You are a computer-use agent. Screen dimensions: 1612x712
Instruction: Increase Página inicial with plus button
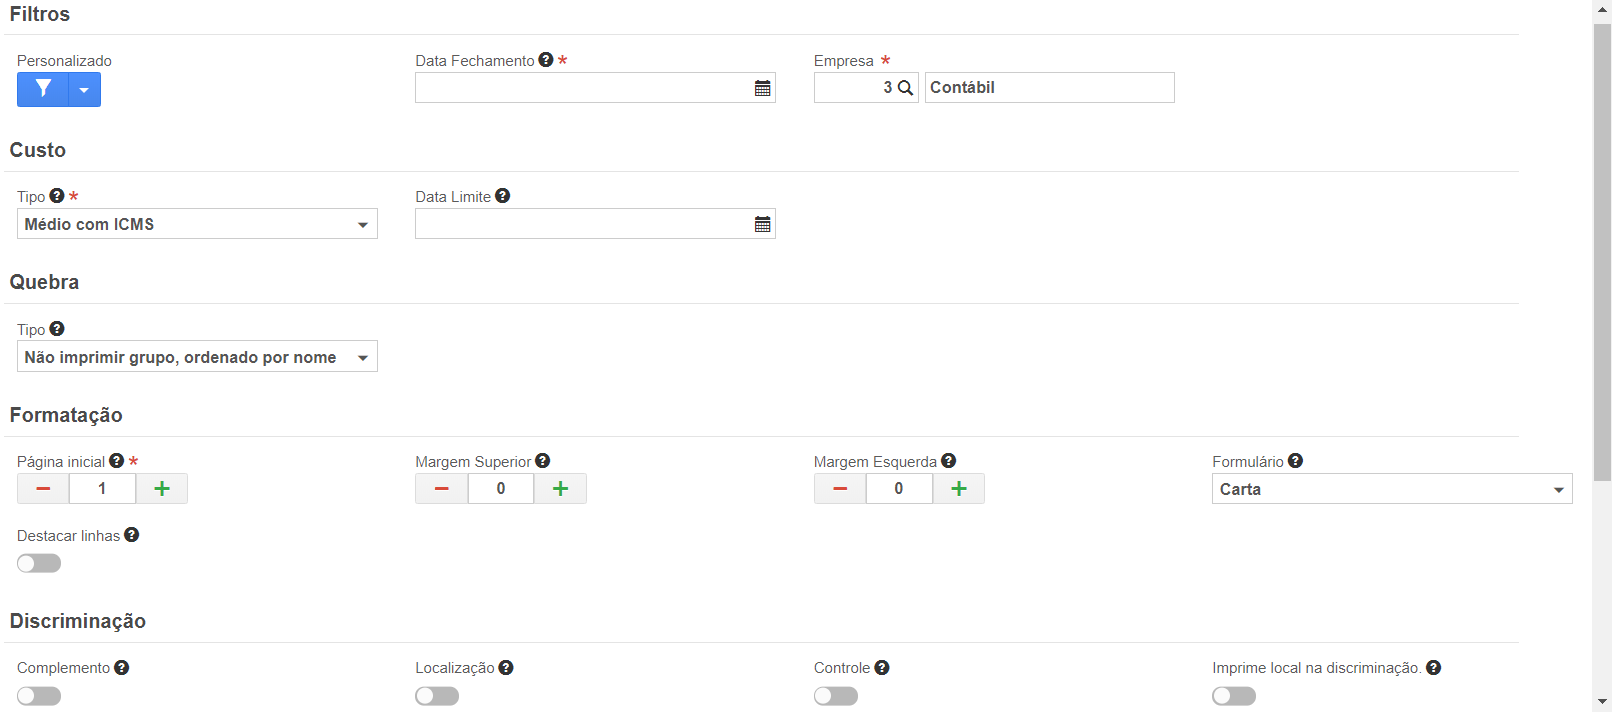[x=162, y=488]
